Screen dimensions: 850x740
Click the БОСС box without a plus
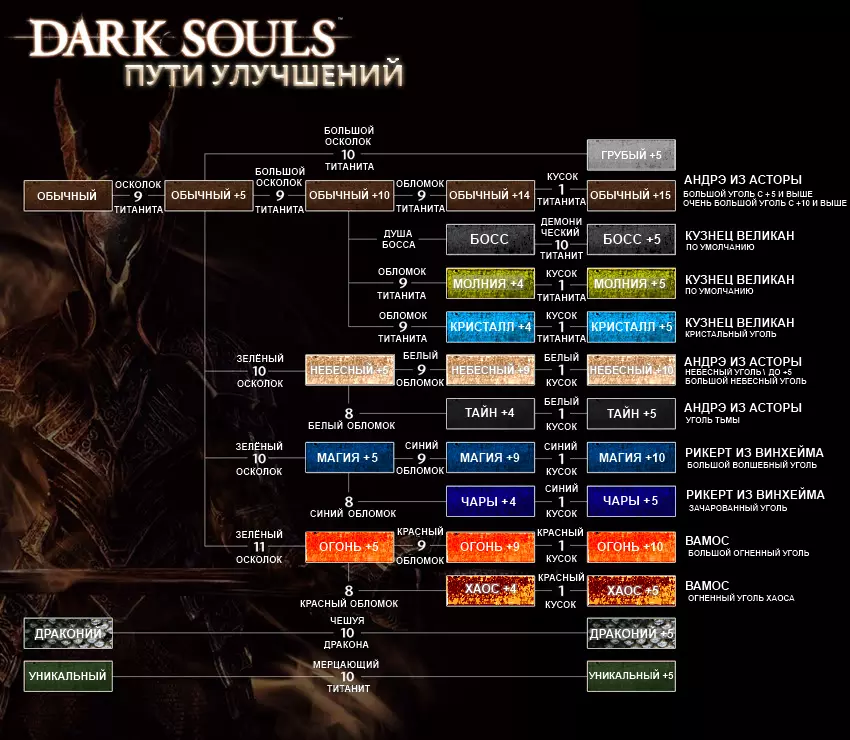490,240
